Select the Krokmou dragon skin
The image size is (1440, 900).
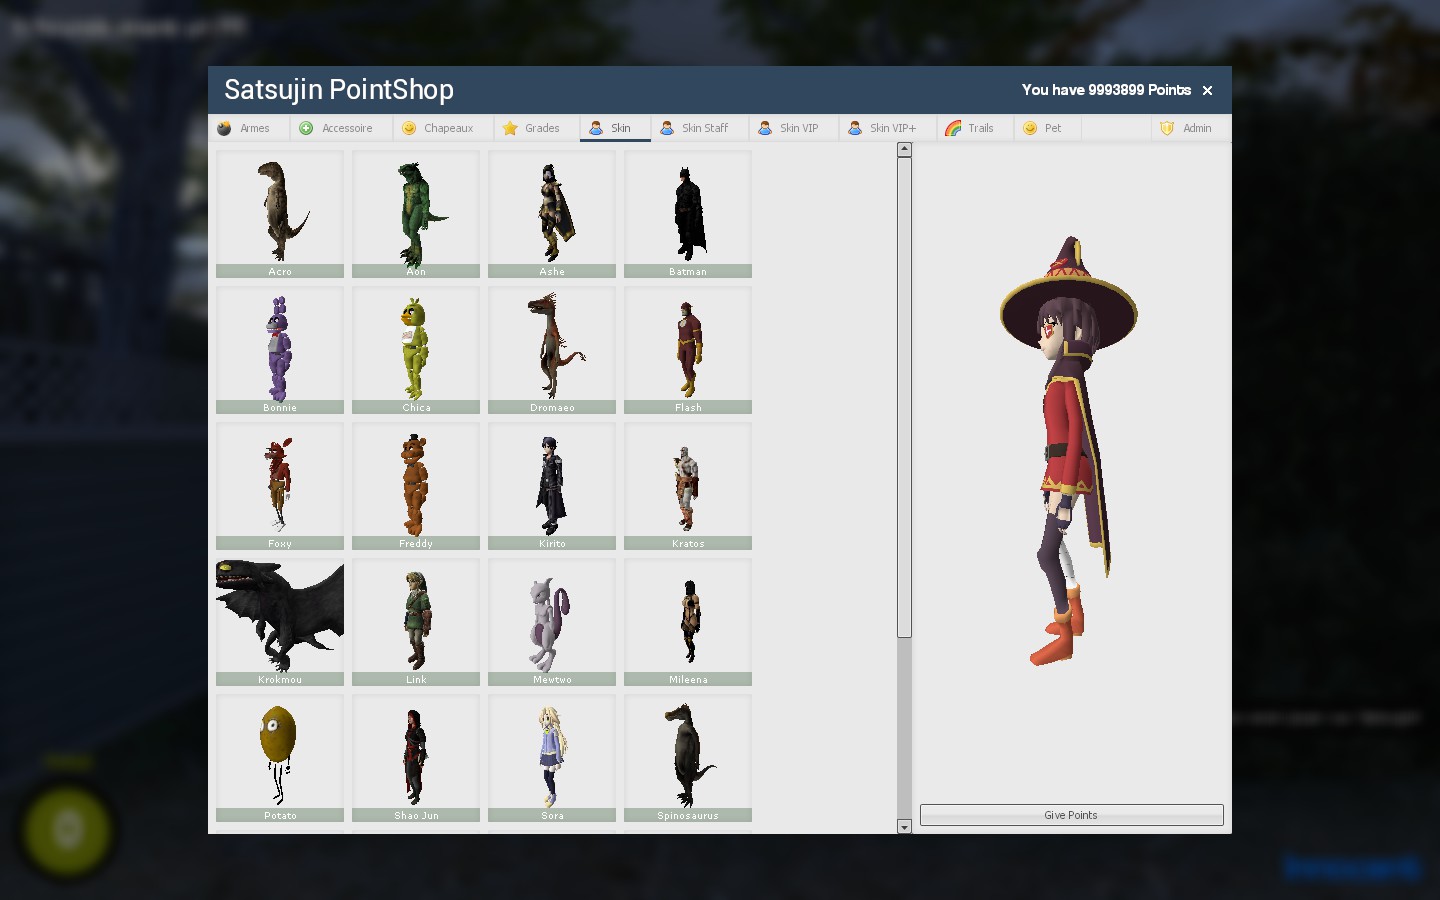[x=280, y=622]
